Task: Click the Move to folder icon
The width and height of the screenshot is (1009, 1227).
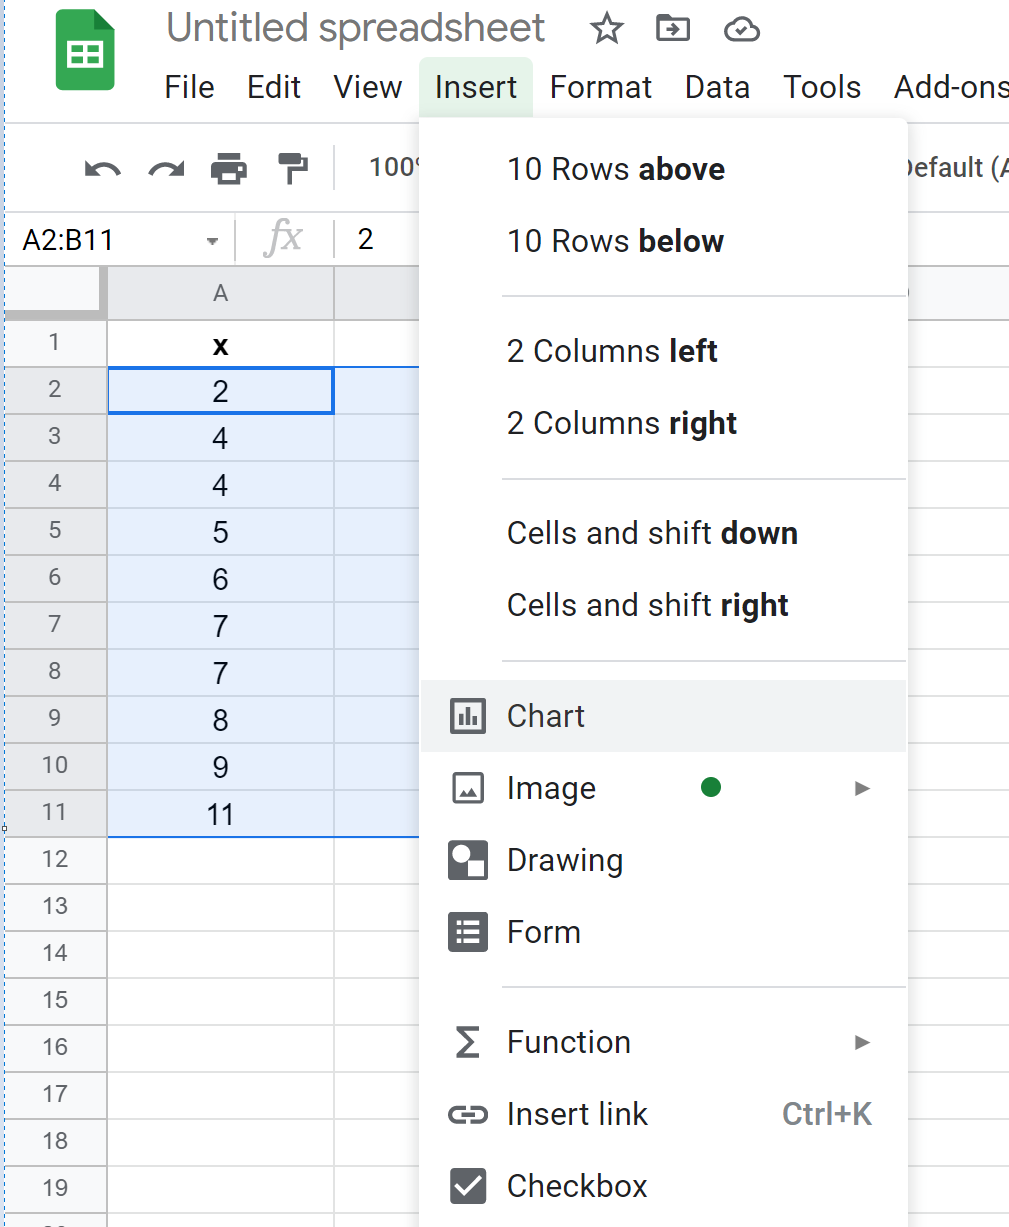Action: click(673, 29)
